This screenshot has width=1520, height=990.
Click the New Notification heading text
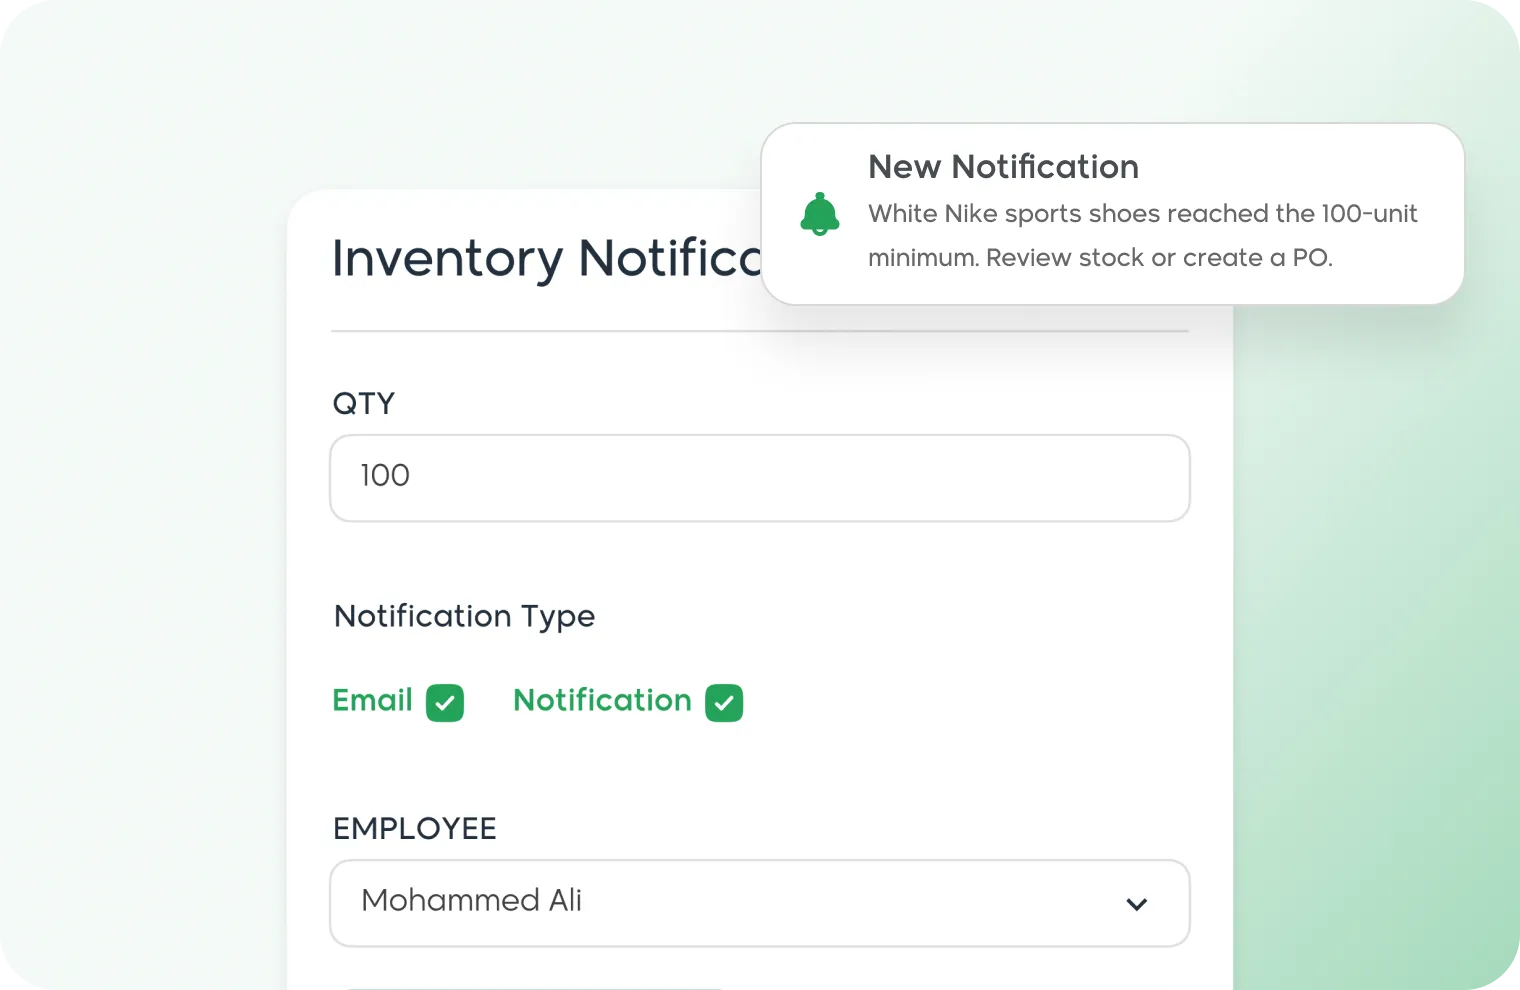[x=1003, y=166]
